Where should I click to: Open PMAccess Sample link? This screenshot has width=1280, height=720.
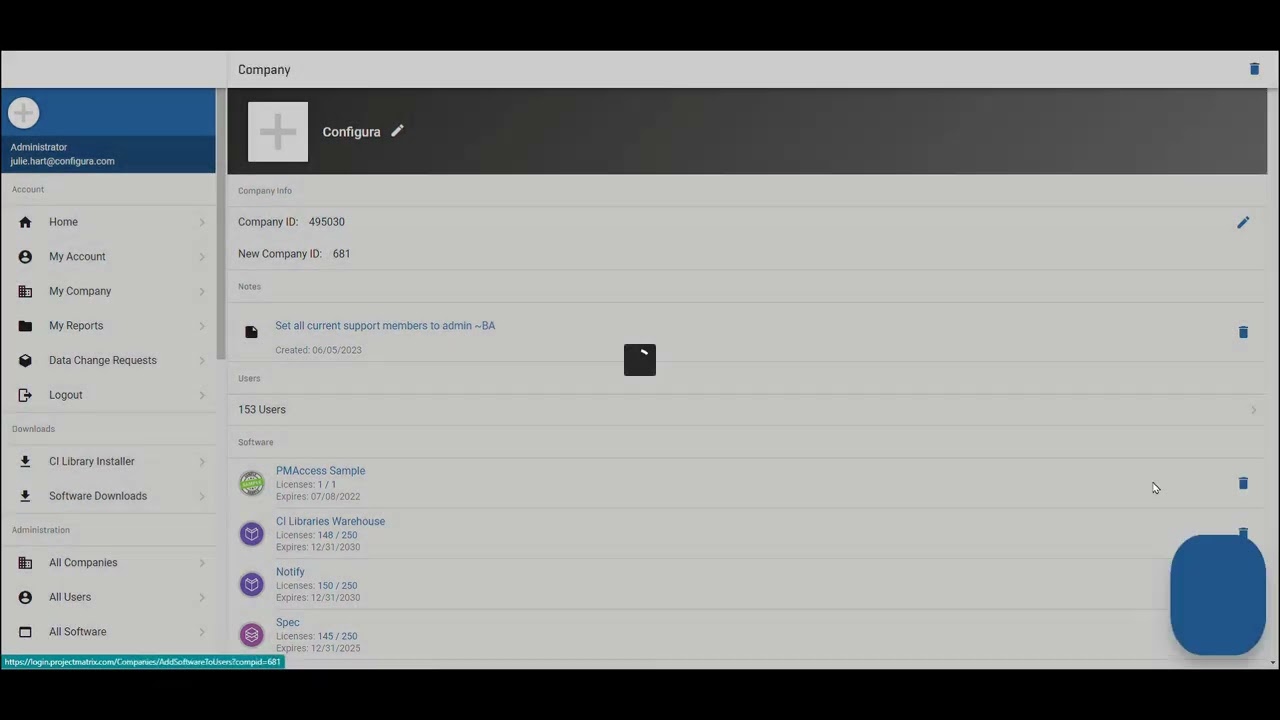(x=320, y=471)
